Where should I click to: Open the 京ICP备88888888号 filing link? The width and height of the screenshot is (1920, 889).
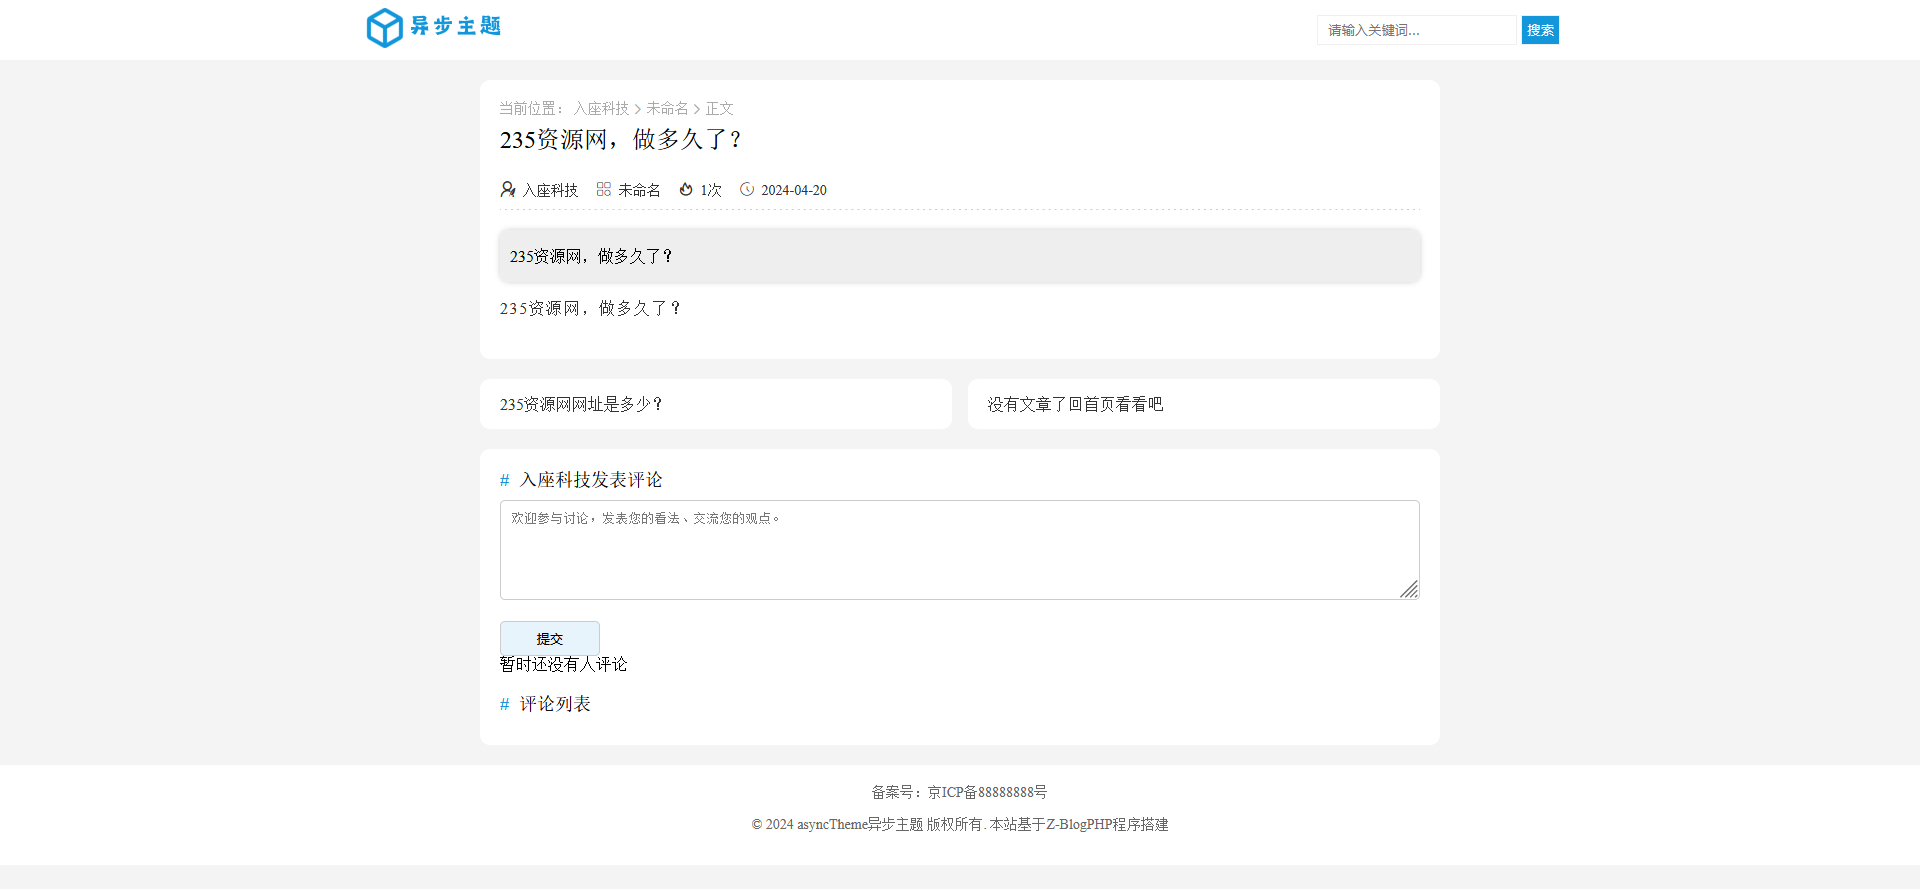pos(987,792)
